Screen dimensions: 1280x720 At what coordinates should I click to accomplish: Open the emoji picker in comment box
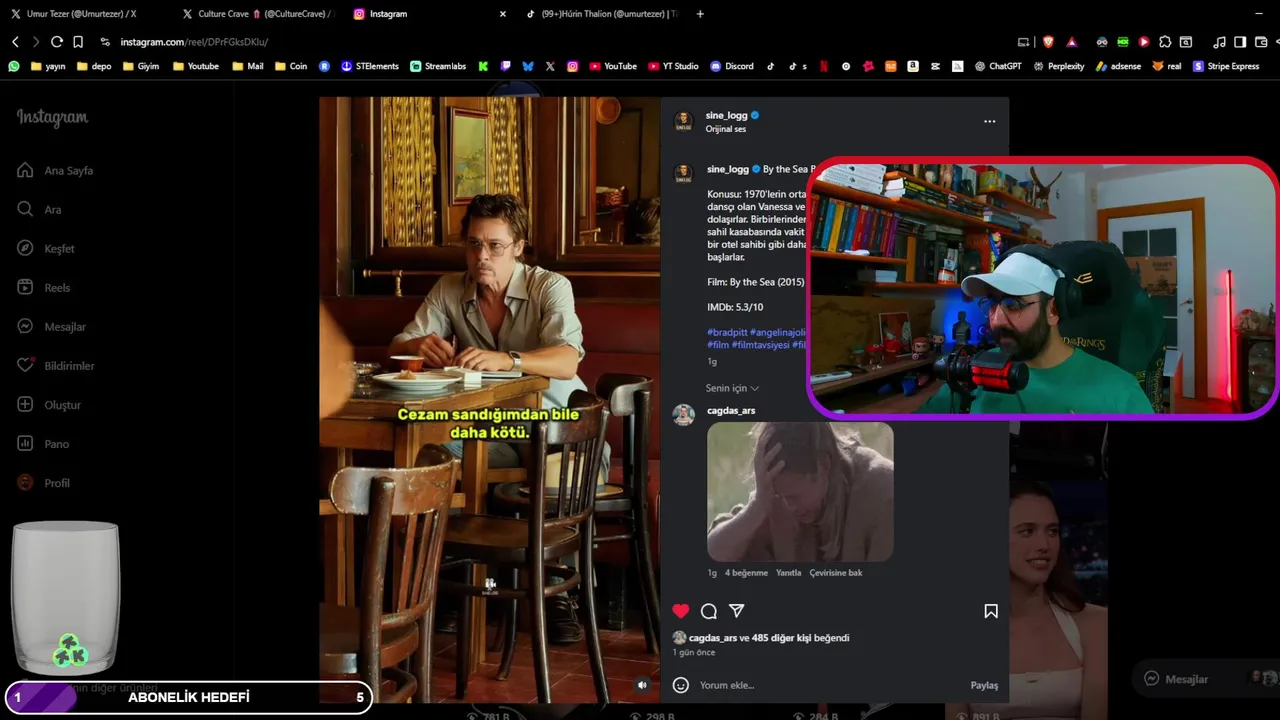click(681, 685)
